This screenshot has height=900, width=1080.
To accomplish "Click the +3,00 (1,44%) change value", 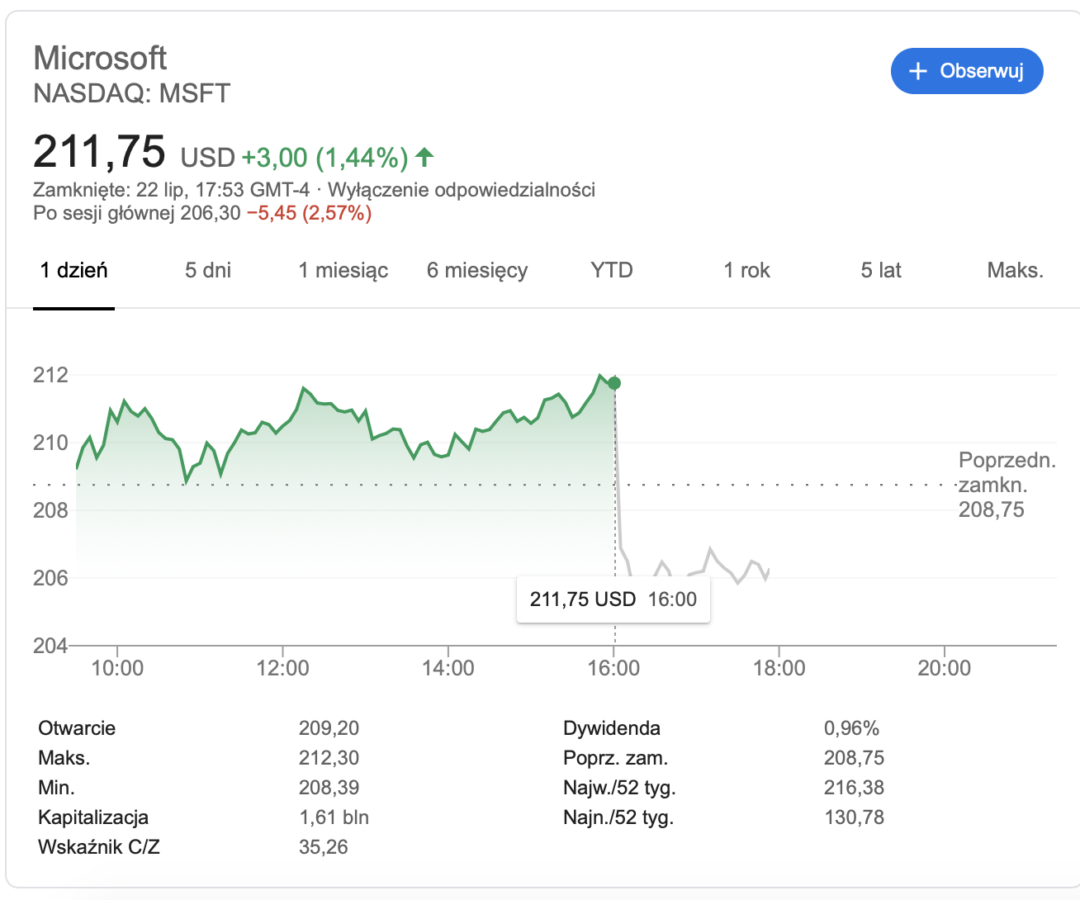I will tap(325, 158).
